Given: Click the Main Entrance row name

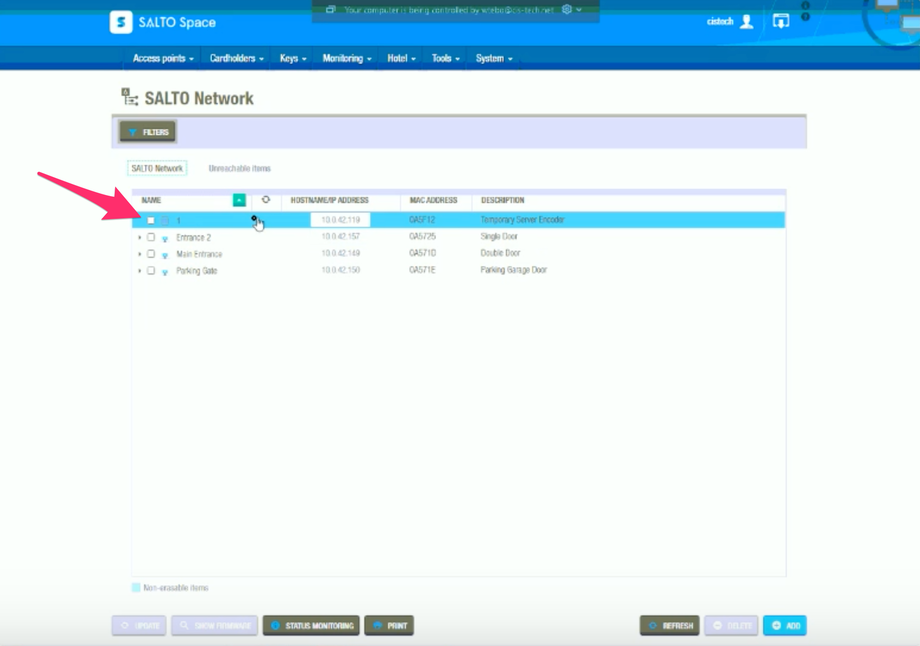Looking at the screenshot, I should click(x=199, y=254).
